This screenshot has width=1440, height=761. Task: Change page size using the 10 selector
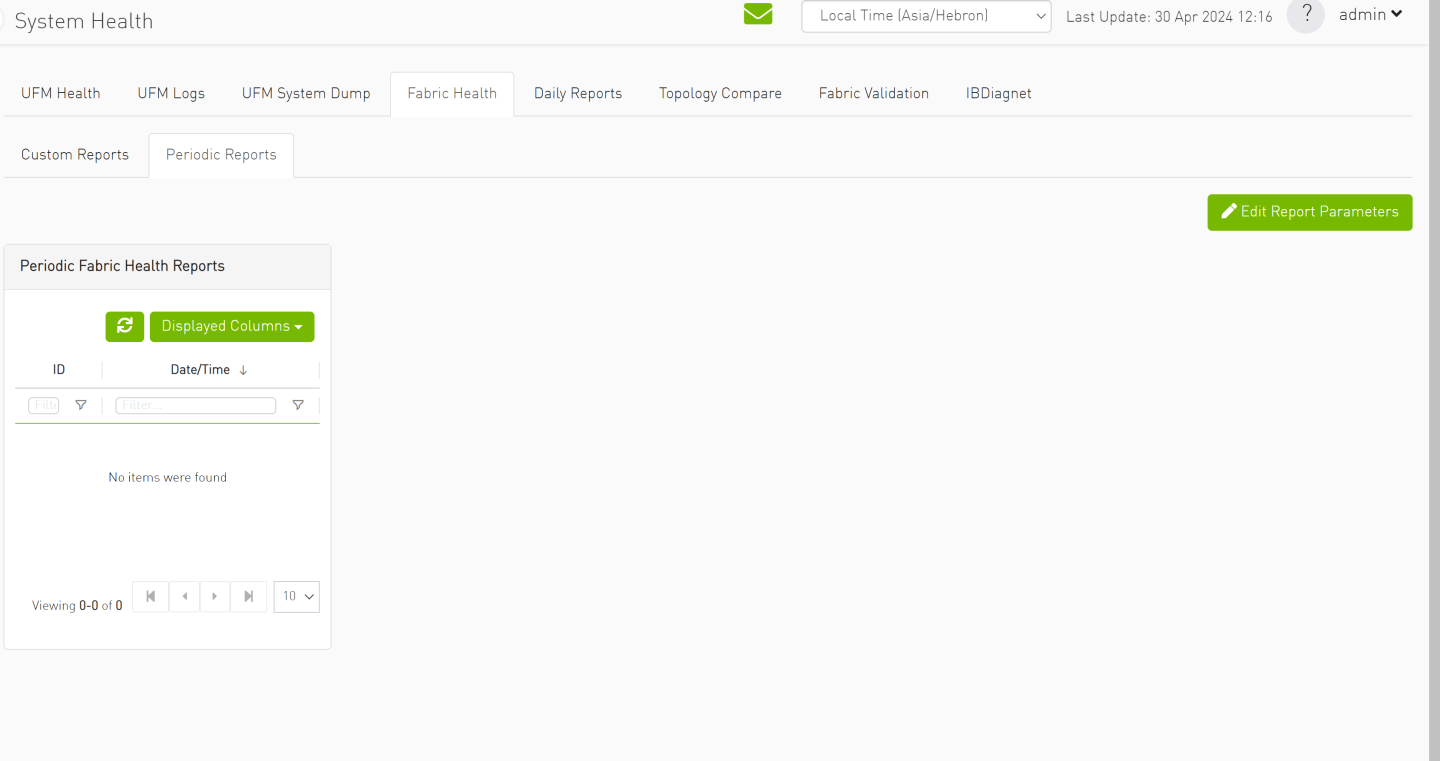pos(296,596)
